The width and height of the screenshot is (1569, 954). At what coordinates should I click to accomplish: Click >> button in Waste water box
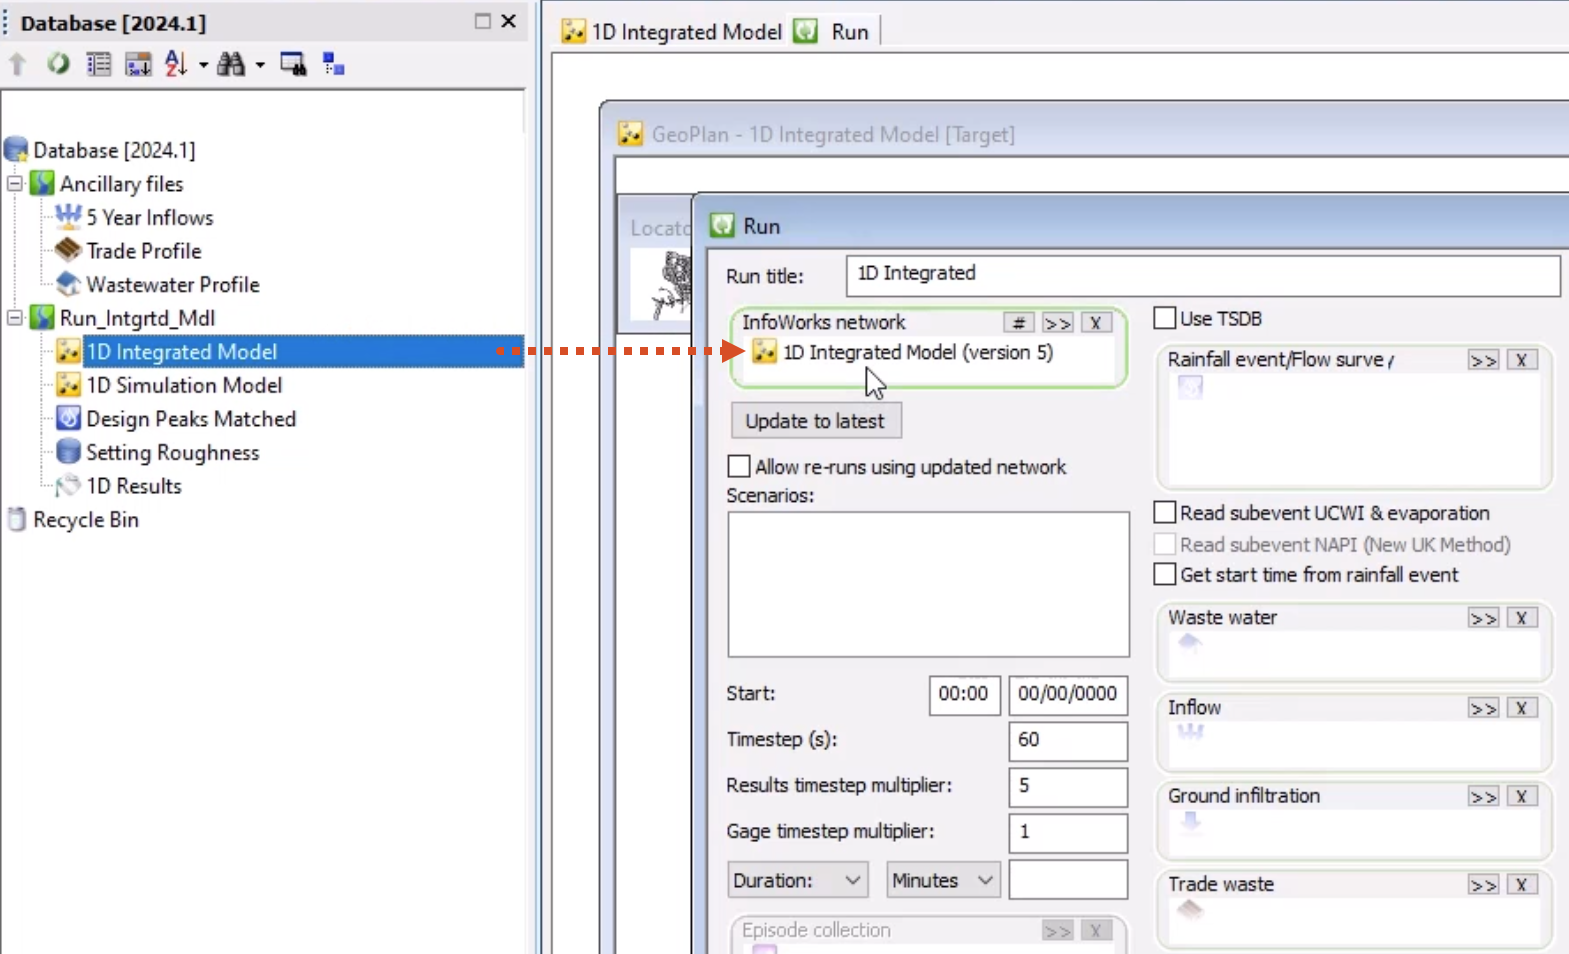click(x=1483, y=618)
